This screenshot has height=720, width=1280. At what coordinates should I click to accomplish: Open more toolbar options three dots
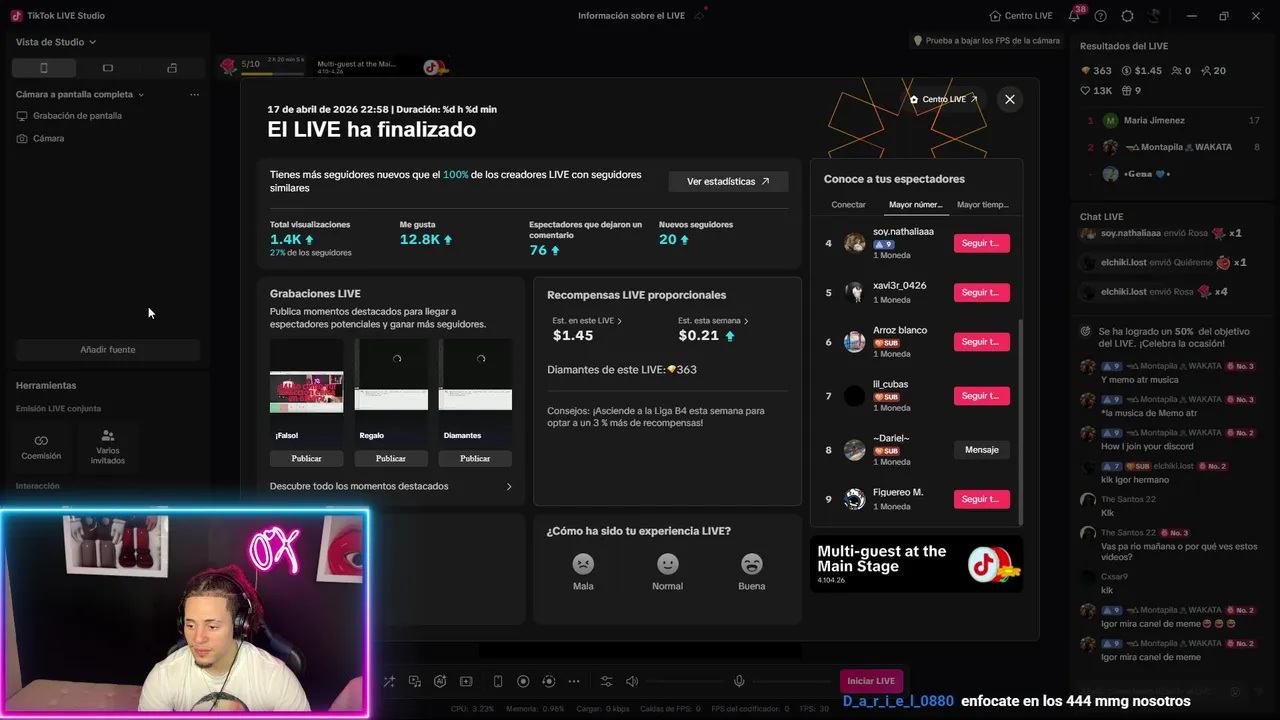(x=574, y=681)
